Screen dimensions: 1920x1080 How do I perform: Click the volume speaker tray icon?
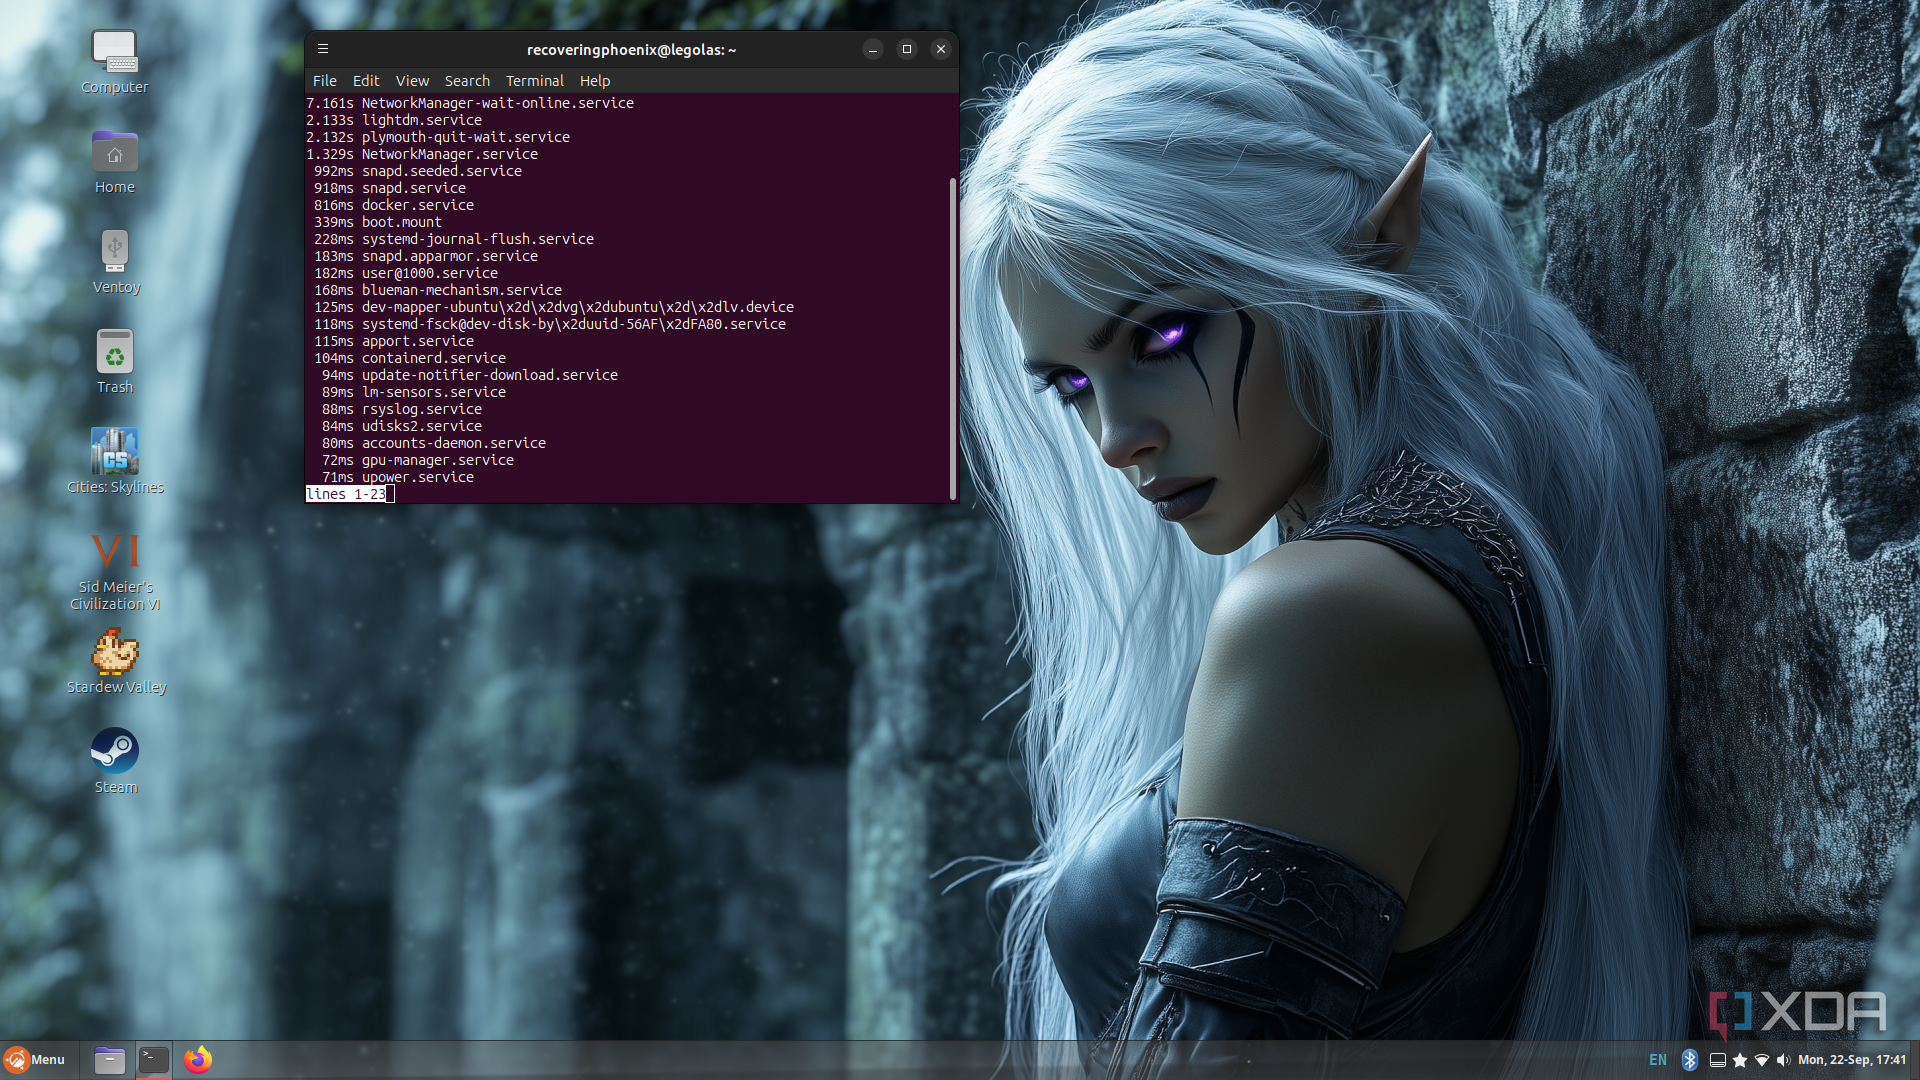1784,1060
